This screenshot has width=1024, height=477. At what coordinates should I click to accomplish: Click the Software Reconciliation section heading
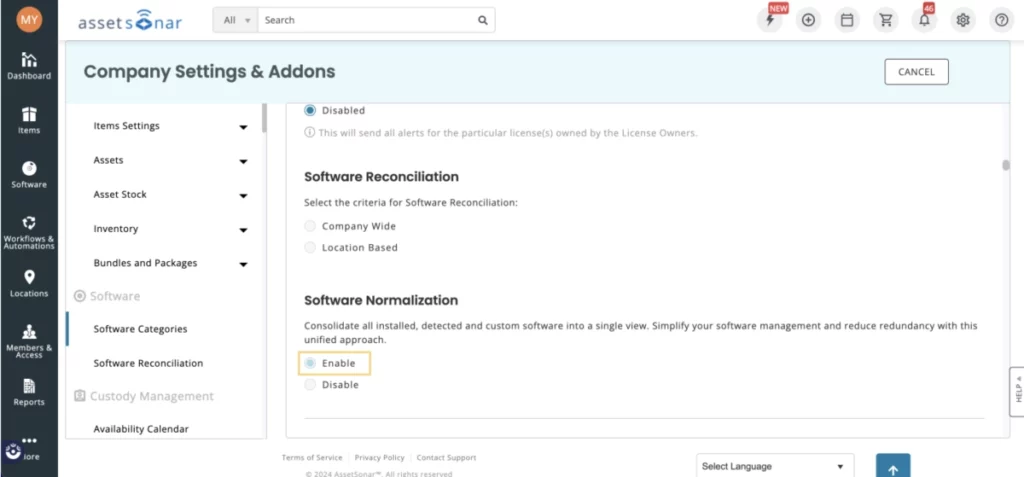pos(381,176)
